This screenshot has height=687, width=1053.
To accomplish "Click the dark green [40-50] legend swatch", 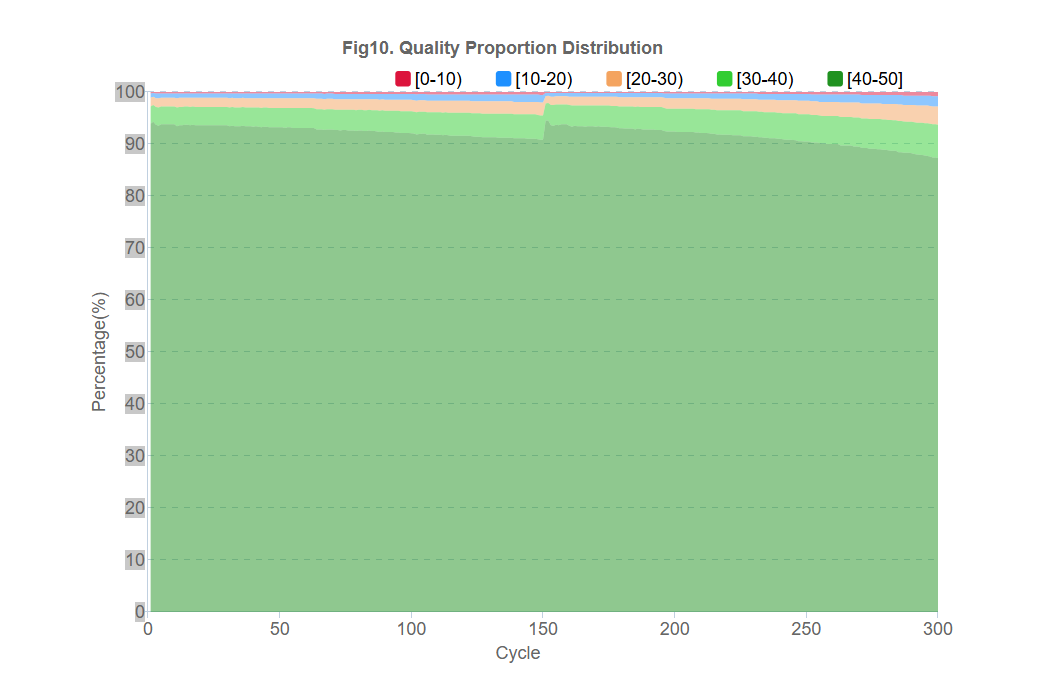I will click(835, 79).
